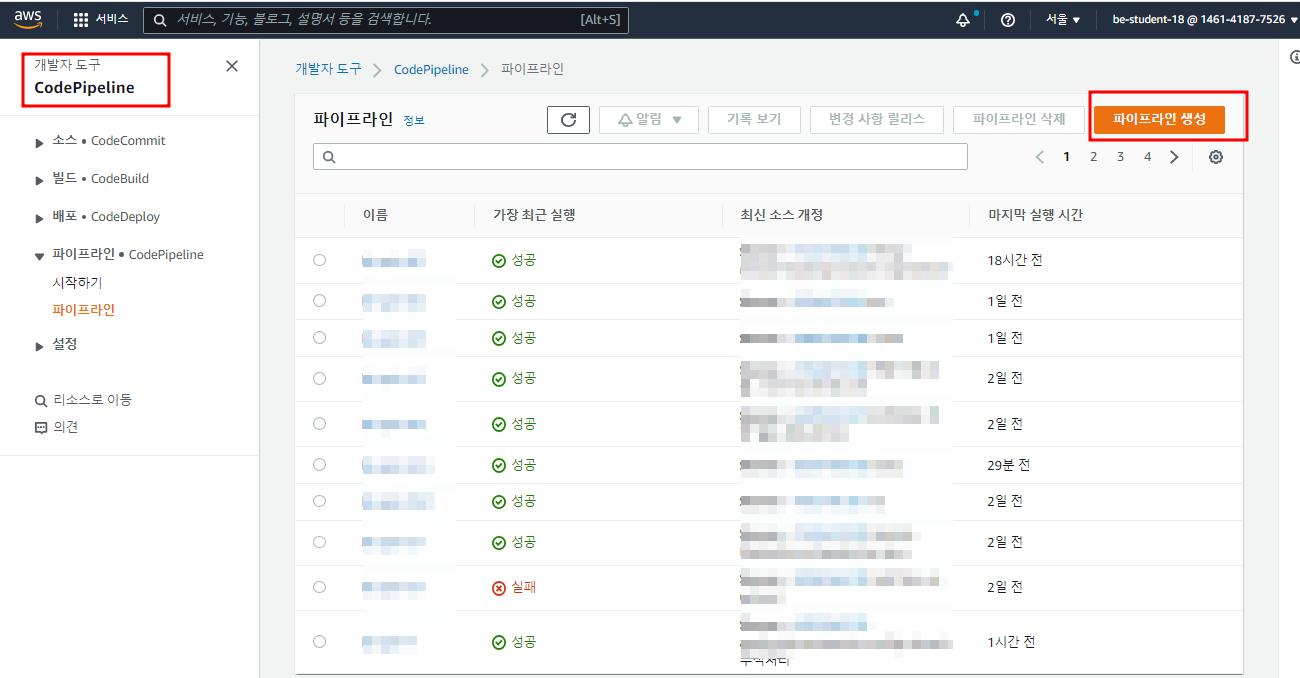Click the 18시간 전 cell
Viewport: 1300px width, 678px height.
click(x=1015, y=260)
